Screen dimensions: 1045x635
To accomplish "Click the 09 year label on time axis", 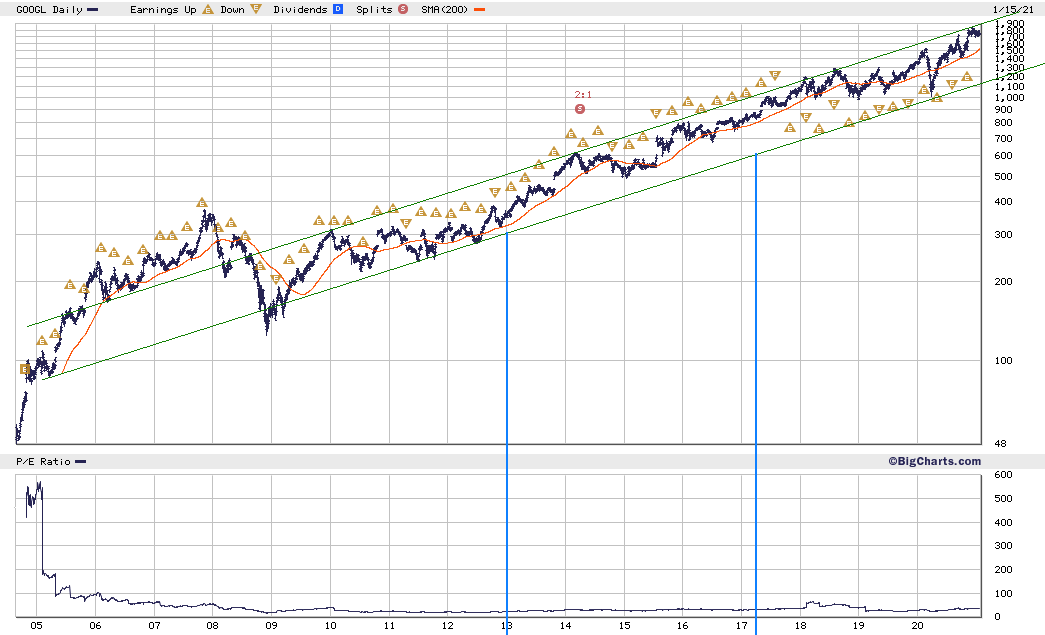I will pyautogui.click(x=271, y=625).
